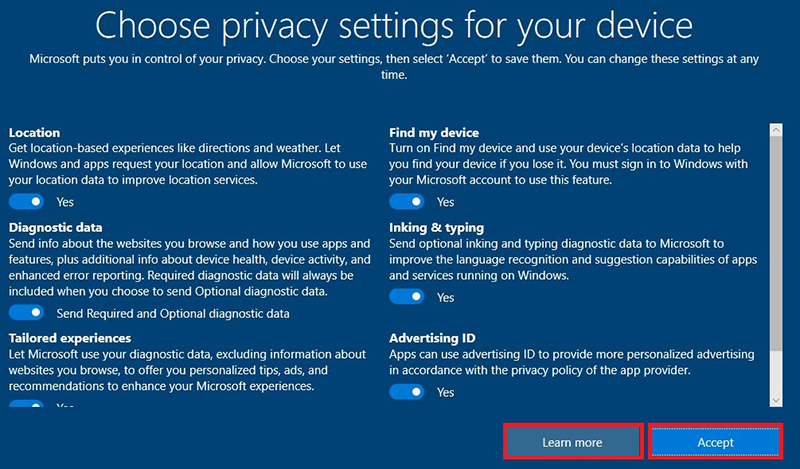Switch off Diagnostic data optional sending

click(26, 312)
